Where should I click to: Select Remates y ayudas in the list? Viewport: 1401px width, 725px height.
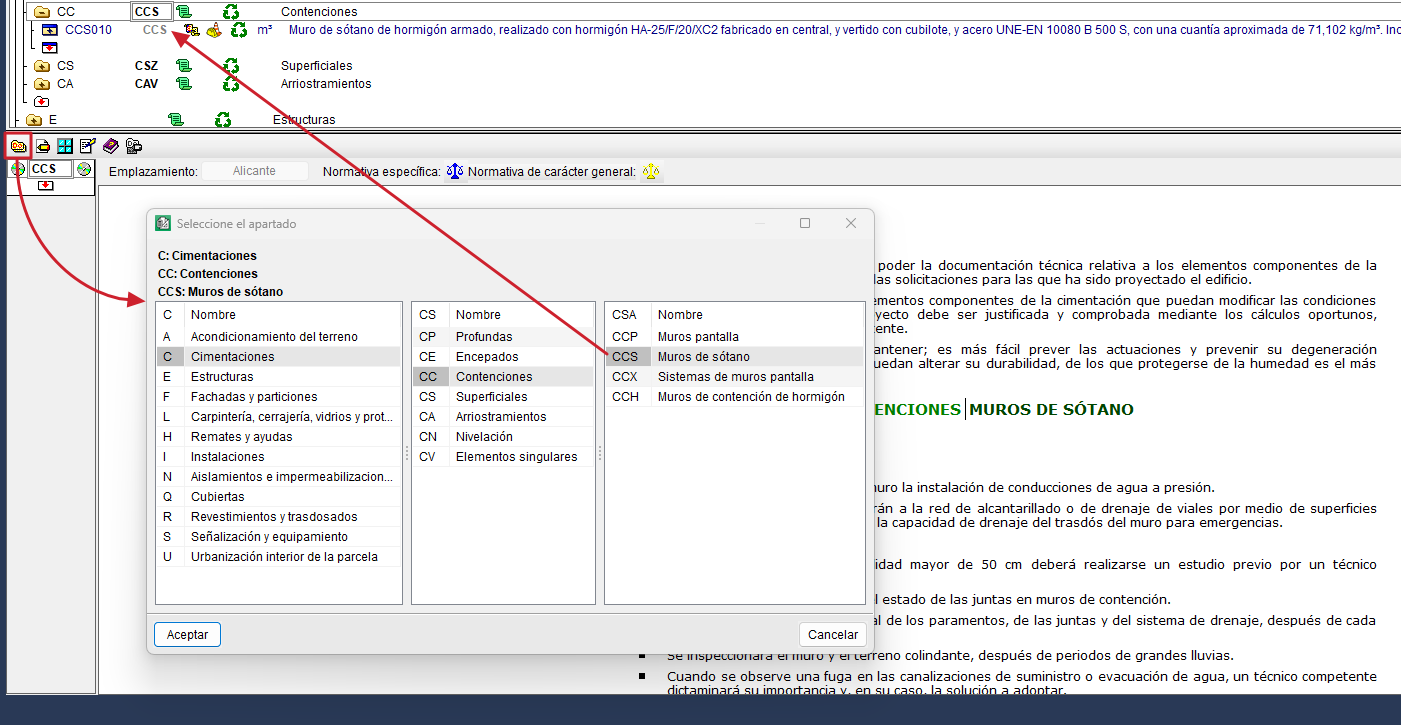279,437
